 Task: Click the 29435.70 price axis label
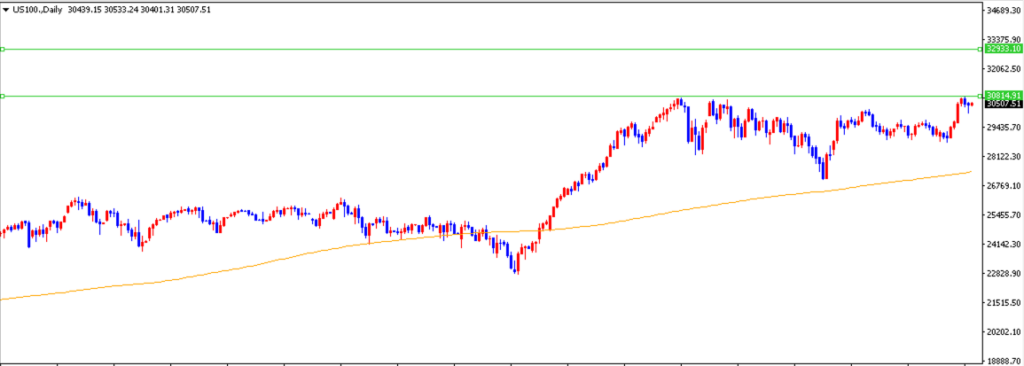(x=1004, y=127)
